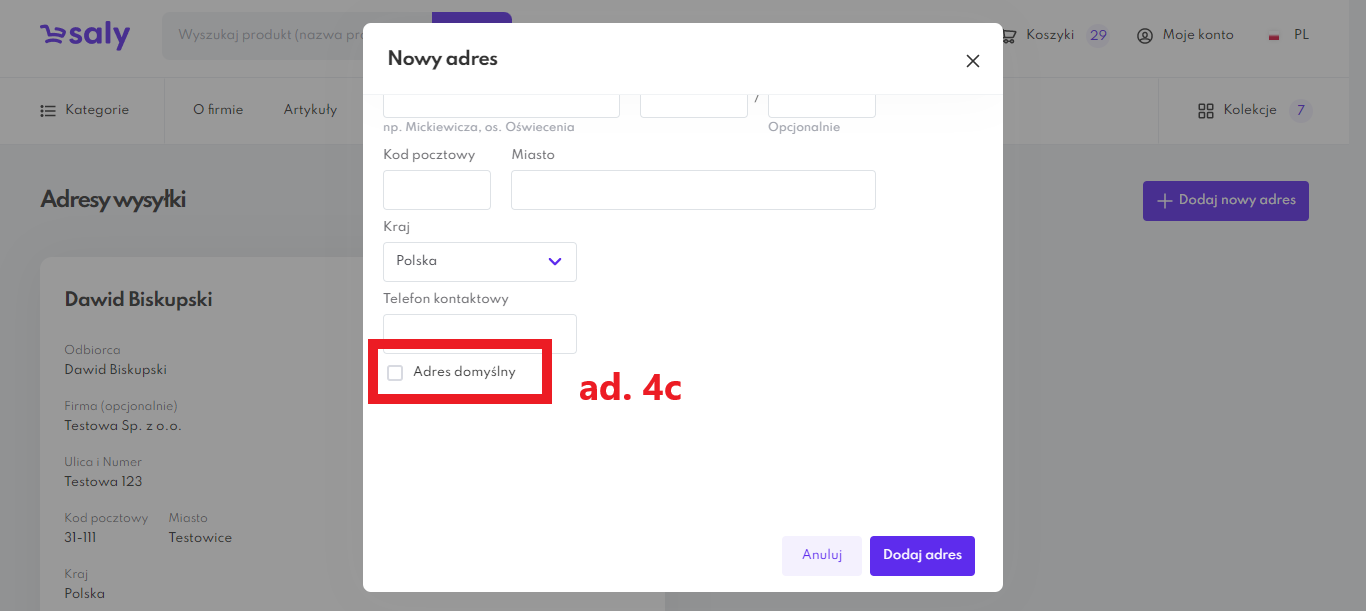Click the Dodaj adres button

coord(922,556)
